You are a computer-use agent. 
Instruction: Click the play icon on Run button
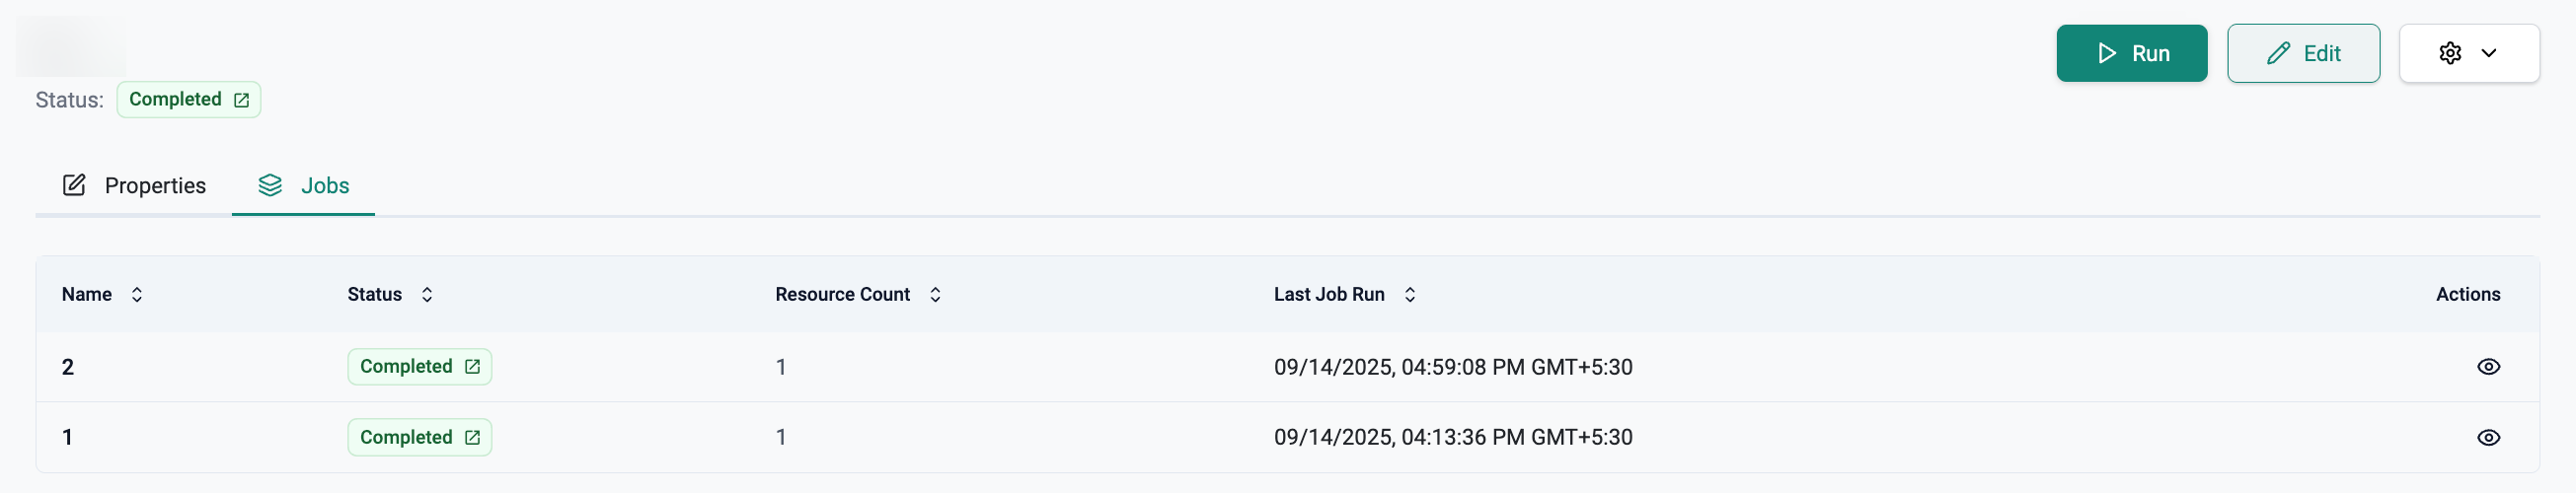(x=2107, y=53)
